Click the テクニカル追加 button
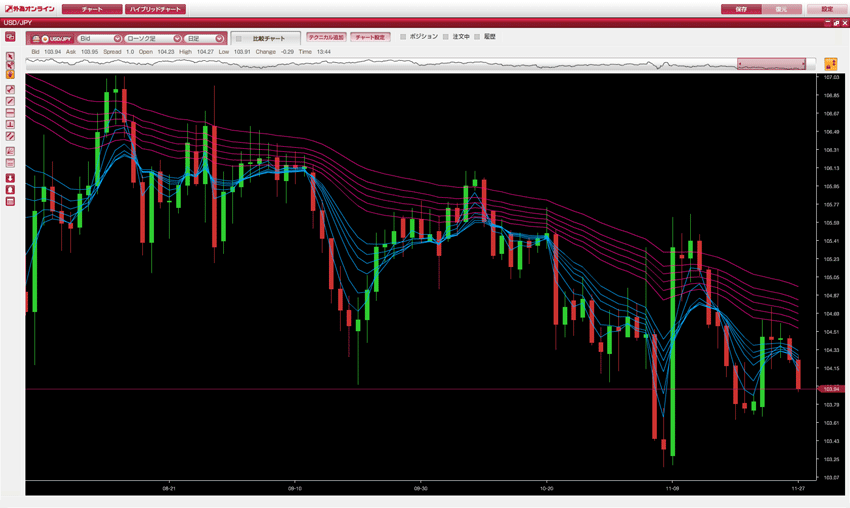Image resolution: width=850 pixels, height=508 pixels. pyautogui.click(x=326, y=37)
